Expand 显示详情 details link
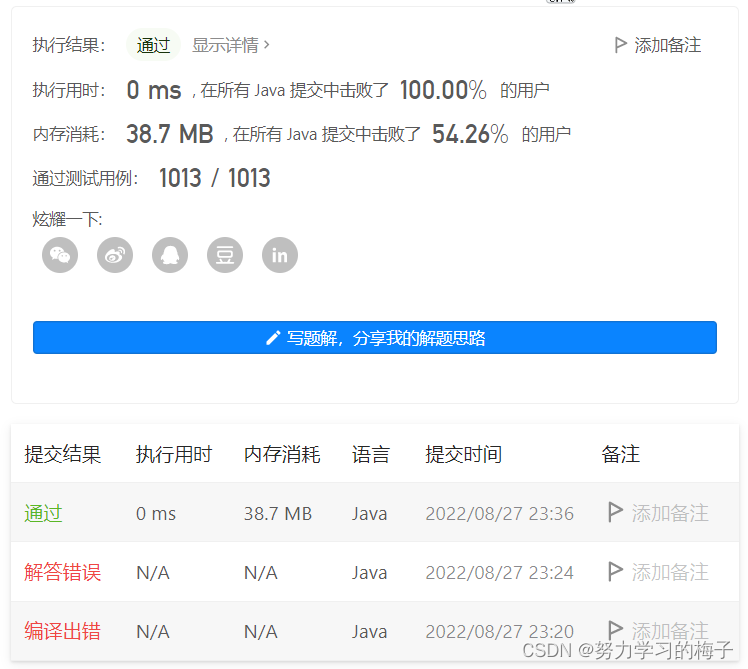 (x=231, y=45)
